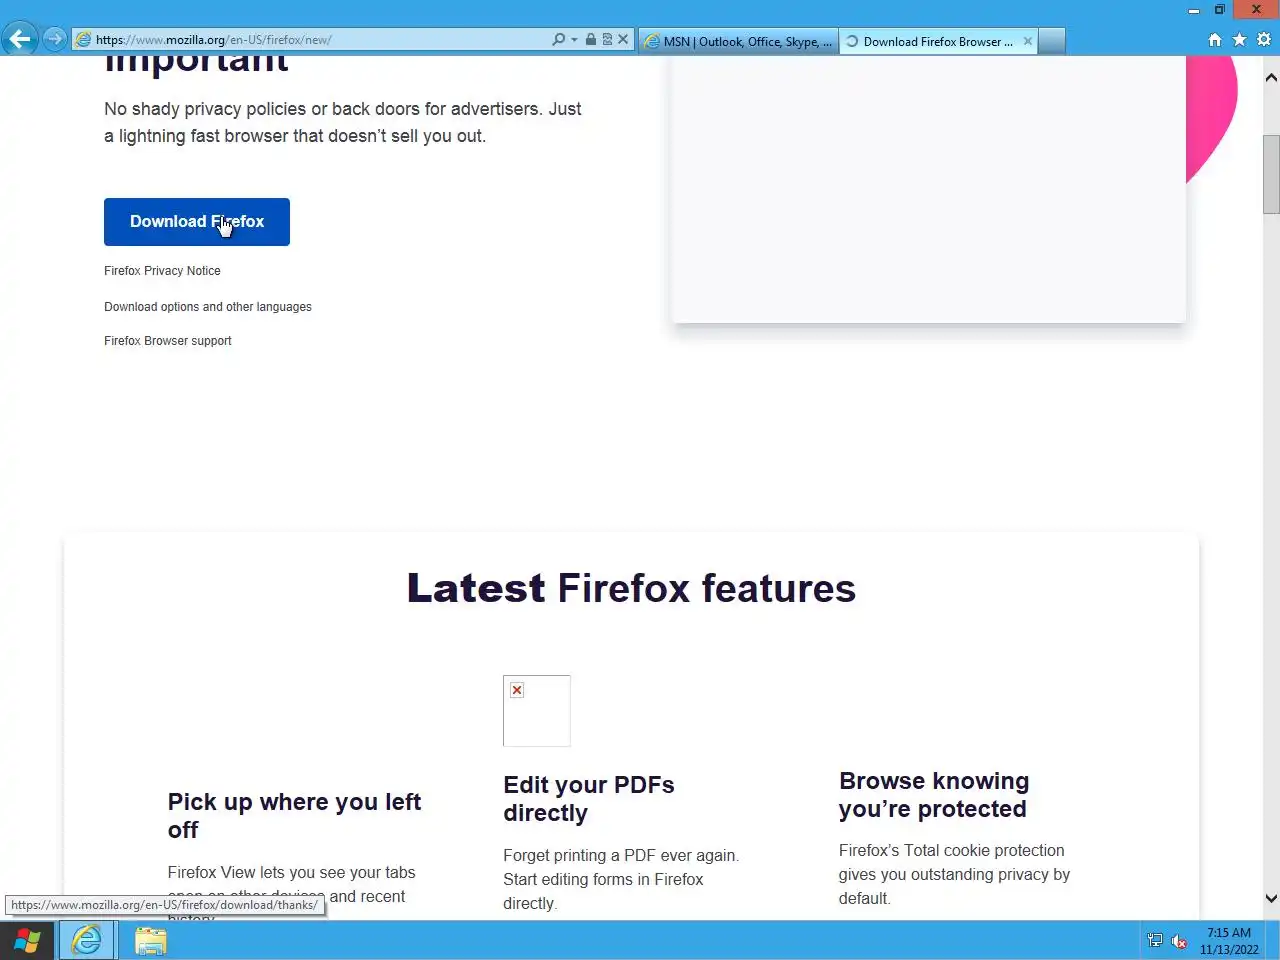Stop page loading with the X in address bar
1280x960 pixels.
pos(623,40)
